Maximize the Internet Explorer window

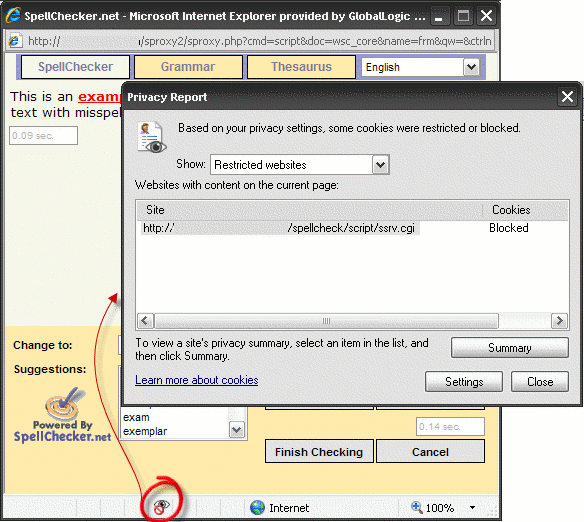(x=463, y=16)
